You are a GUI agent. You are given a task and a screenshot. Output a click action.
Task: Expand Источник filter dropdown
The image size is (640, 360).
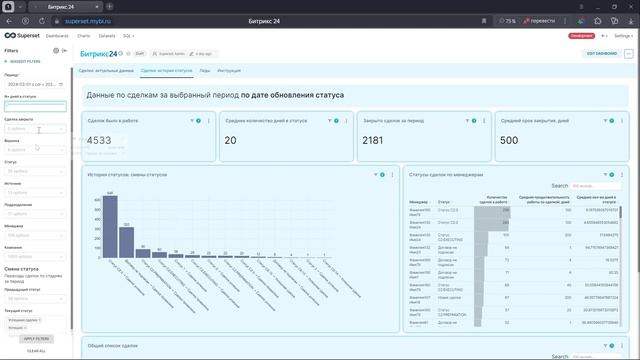35,192
